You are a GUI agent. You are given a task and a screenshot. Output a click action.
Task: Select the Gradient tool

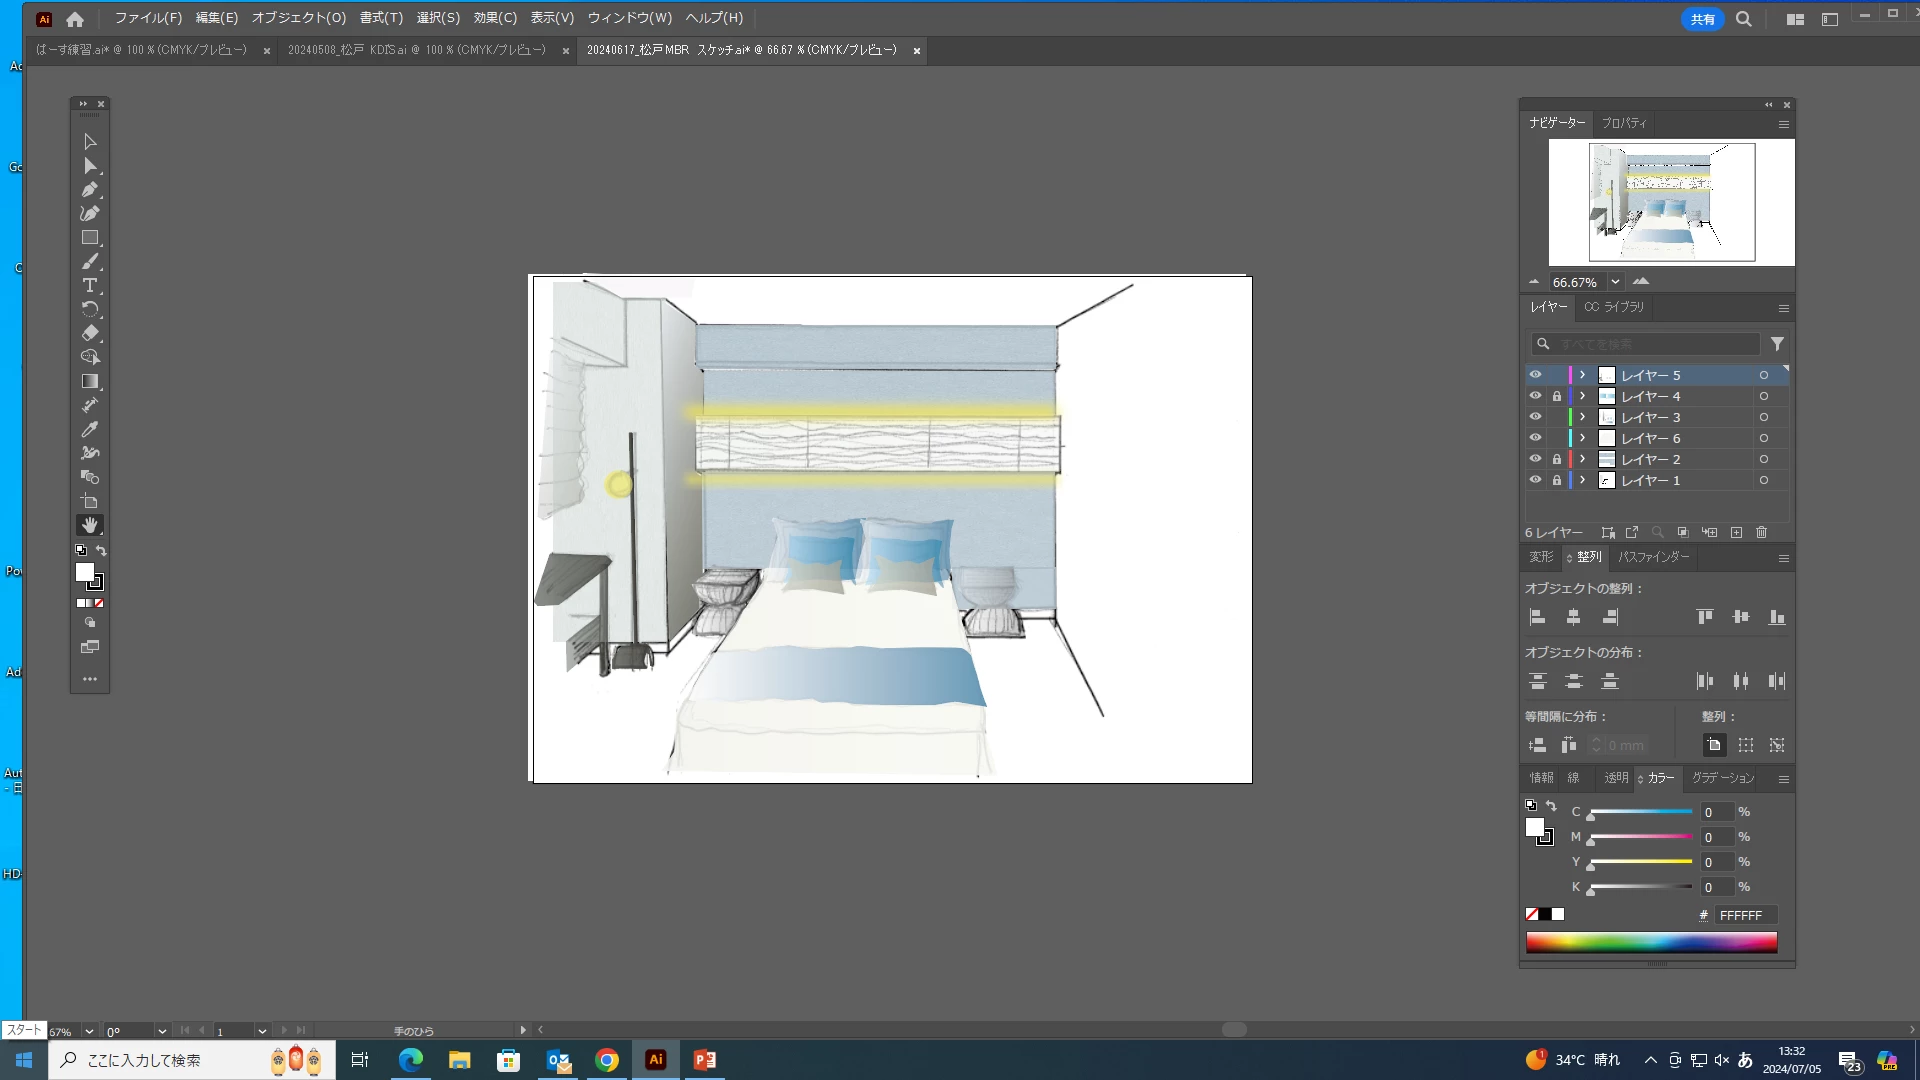point(90,381)
